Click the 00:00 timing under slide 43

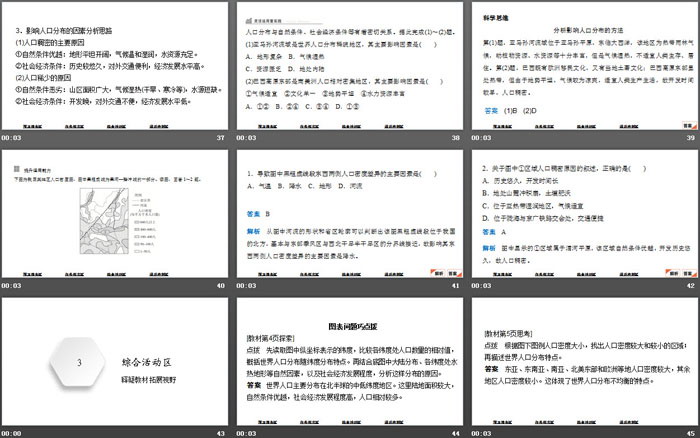11,433
